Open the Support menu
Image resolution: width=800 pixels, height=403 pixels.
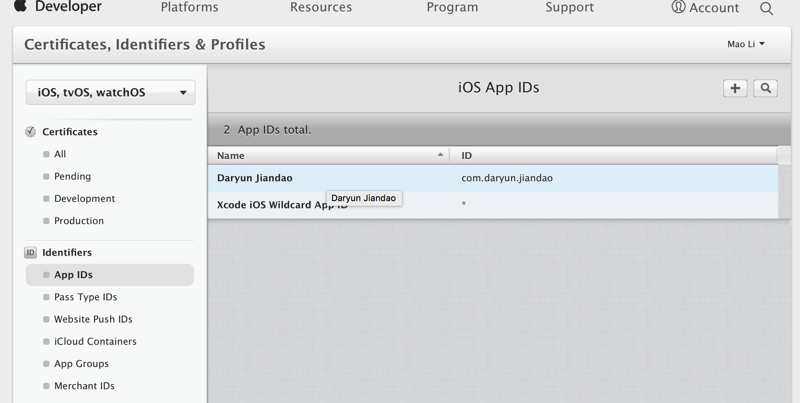(x=569, y=7)
